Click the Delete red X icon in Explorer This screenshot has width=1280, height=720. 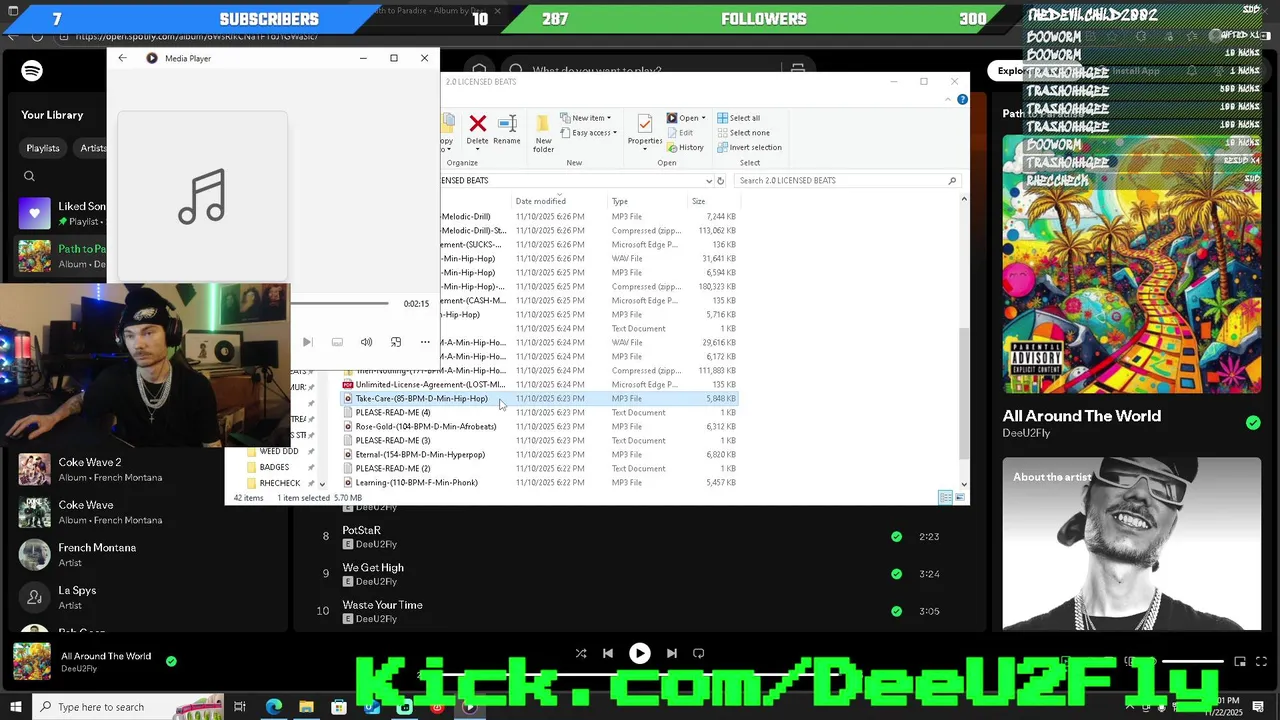478,123
